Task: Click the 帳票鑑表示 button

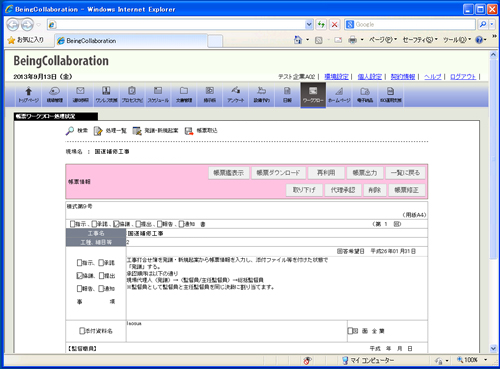Action: click(x=229, y=173)
